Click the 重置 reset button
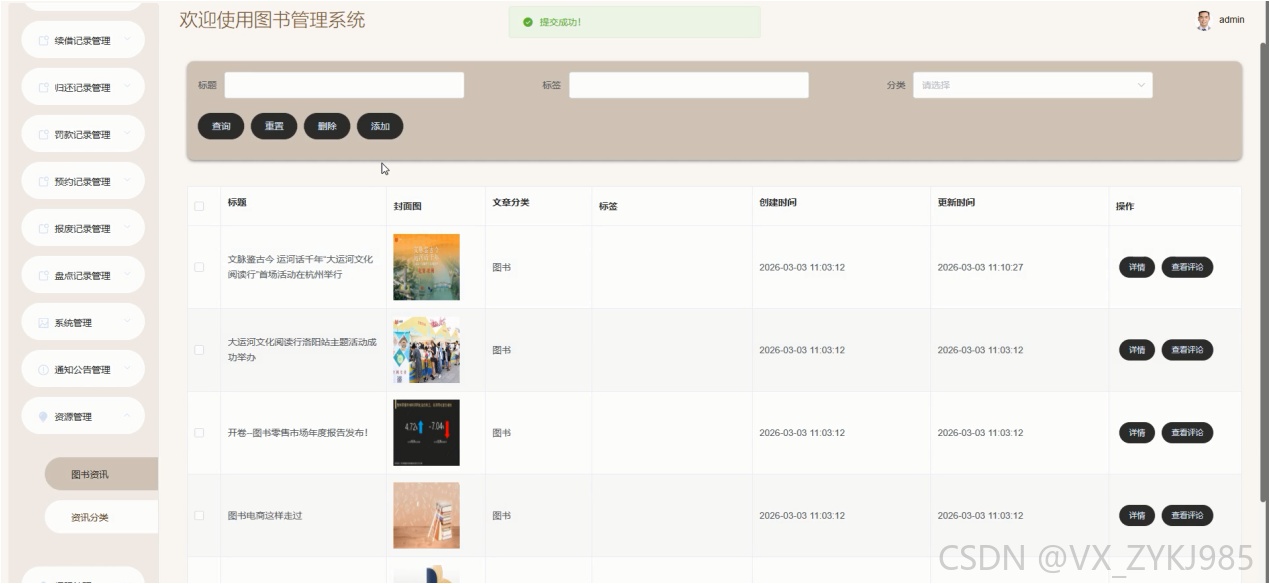Viewport: 1270px width, 584px height. point(274,126)
